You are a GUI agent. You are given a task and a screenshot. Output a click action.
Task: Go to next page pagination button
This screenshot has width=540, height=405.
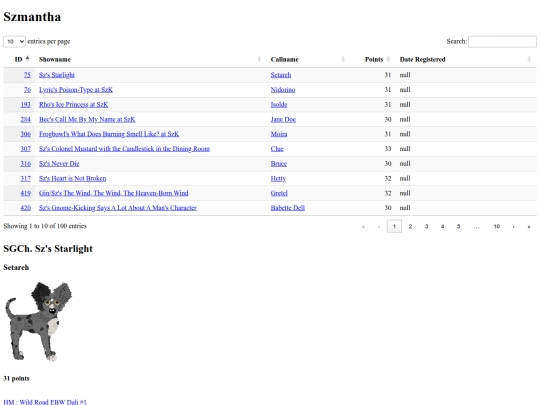[513, 227]
